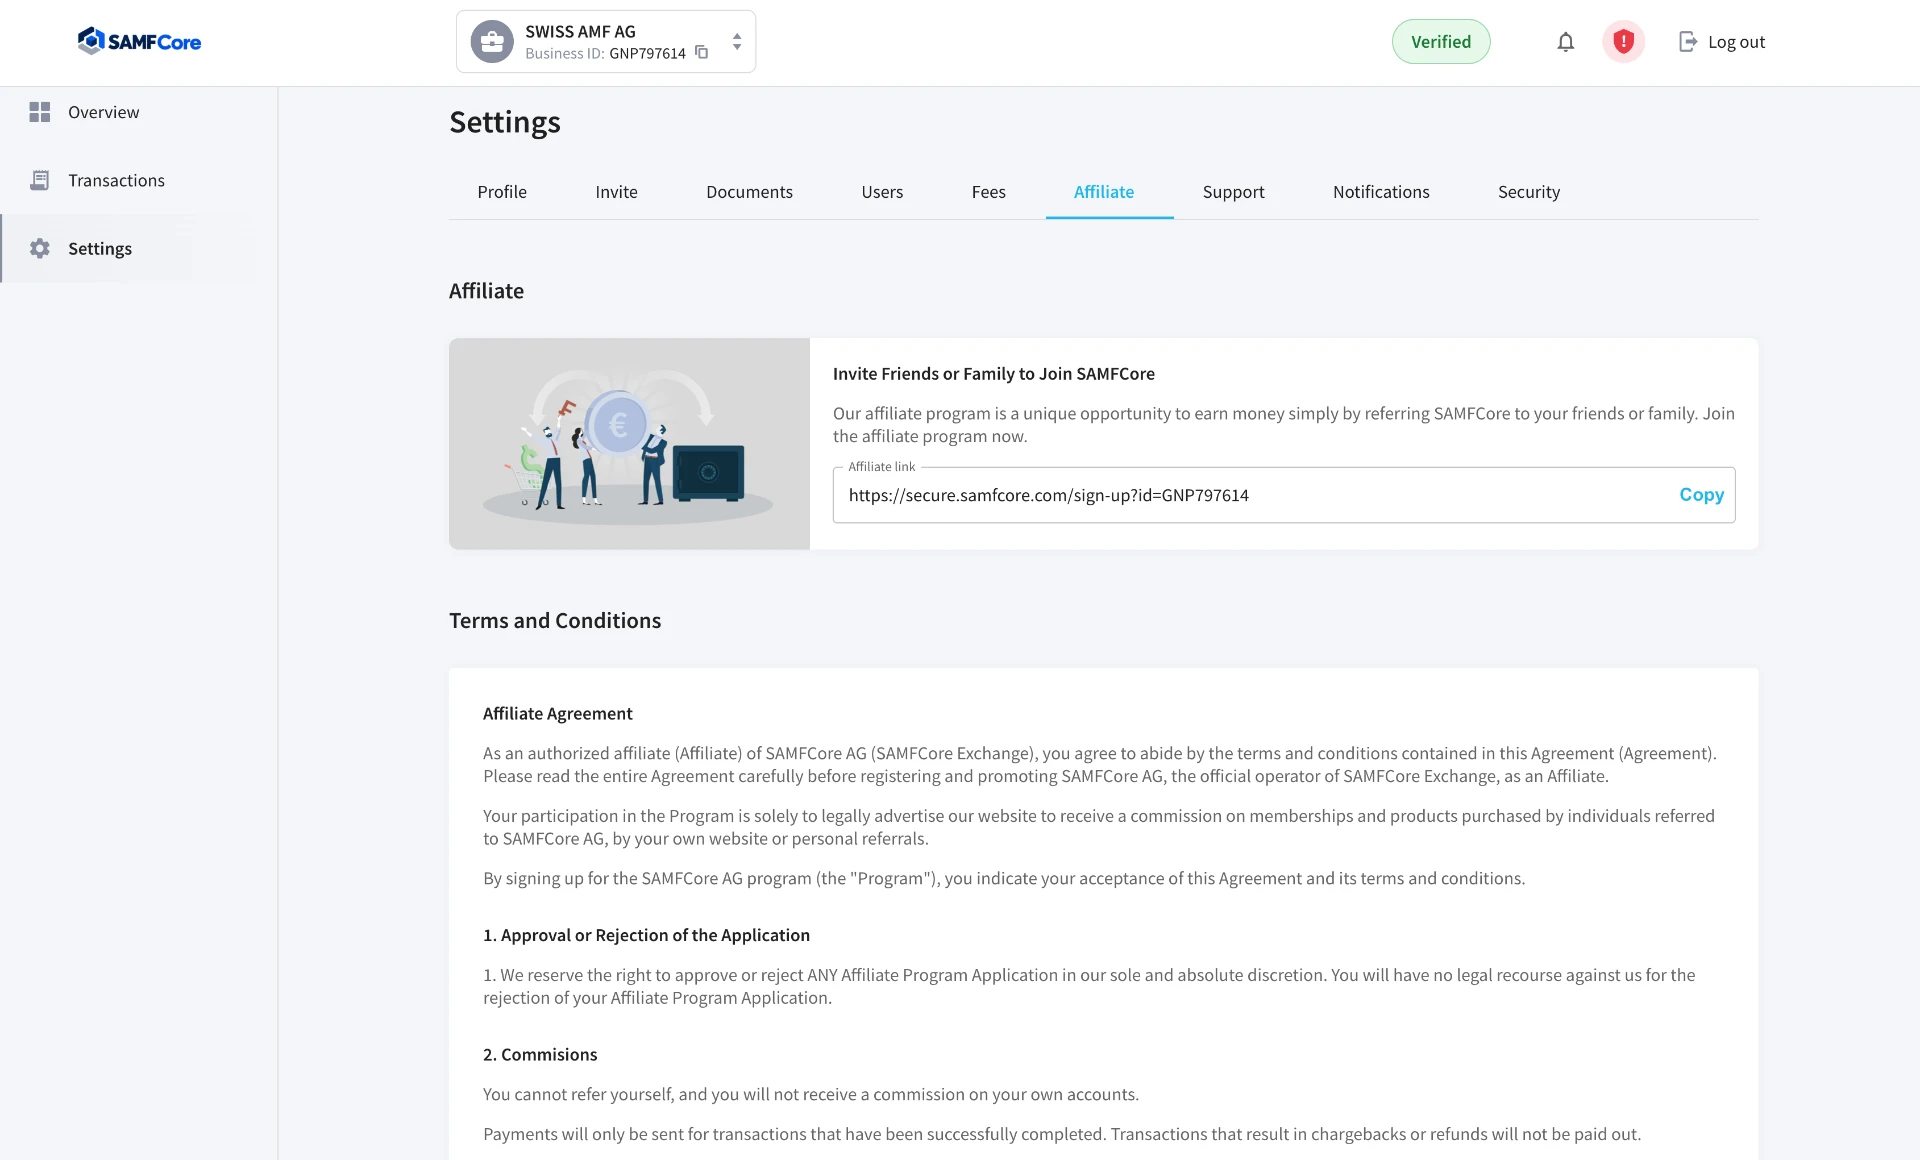Click '1. Approval or Rejection of the Application'
The width and height of the screenshot is (1920, 1160).
(x=646, y=935)
